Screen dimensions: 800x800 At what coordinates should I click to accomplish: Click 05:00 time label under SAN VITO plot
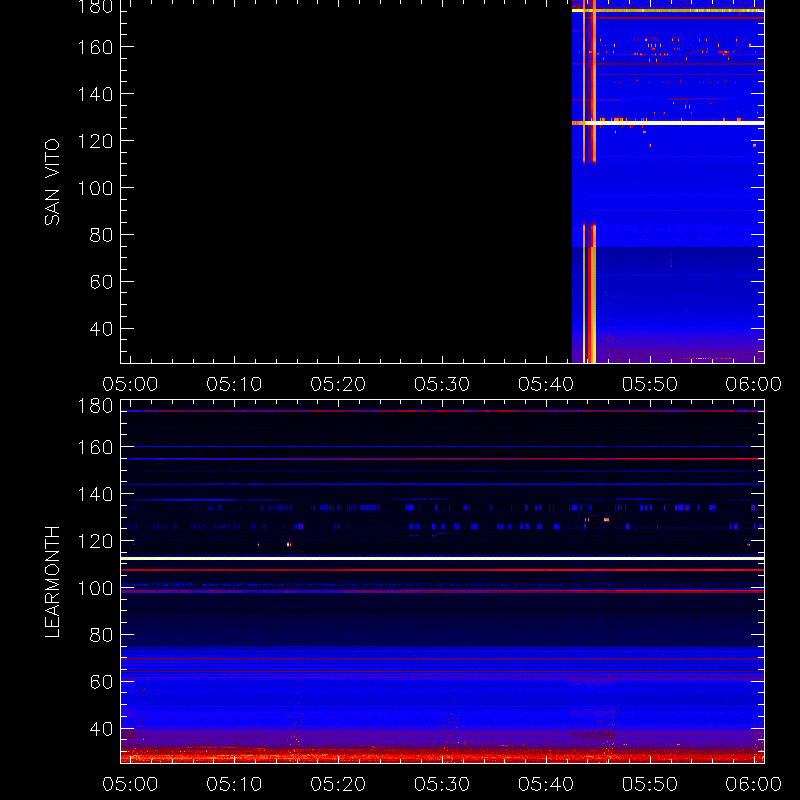130,384
